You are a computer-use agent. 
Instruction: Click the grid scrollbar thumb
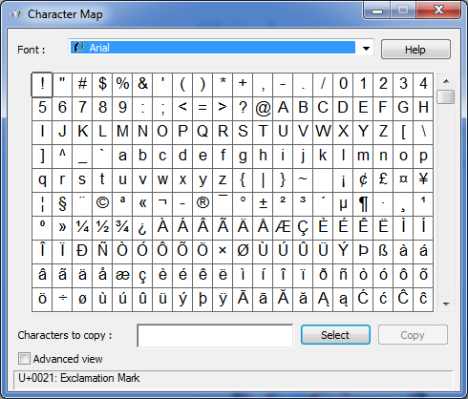446,97
